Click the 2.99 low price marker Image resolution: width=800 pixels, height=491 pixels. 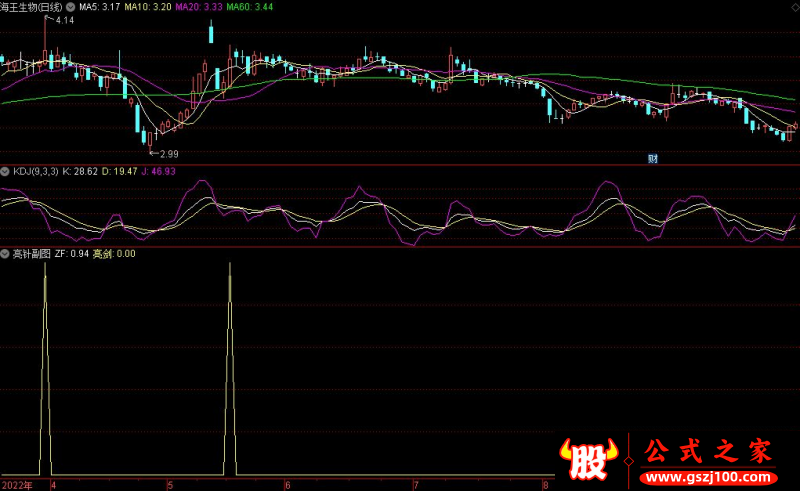(168, 153)
